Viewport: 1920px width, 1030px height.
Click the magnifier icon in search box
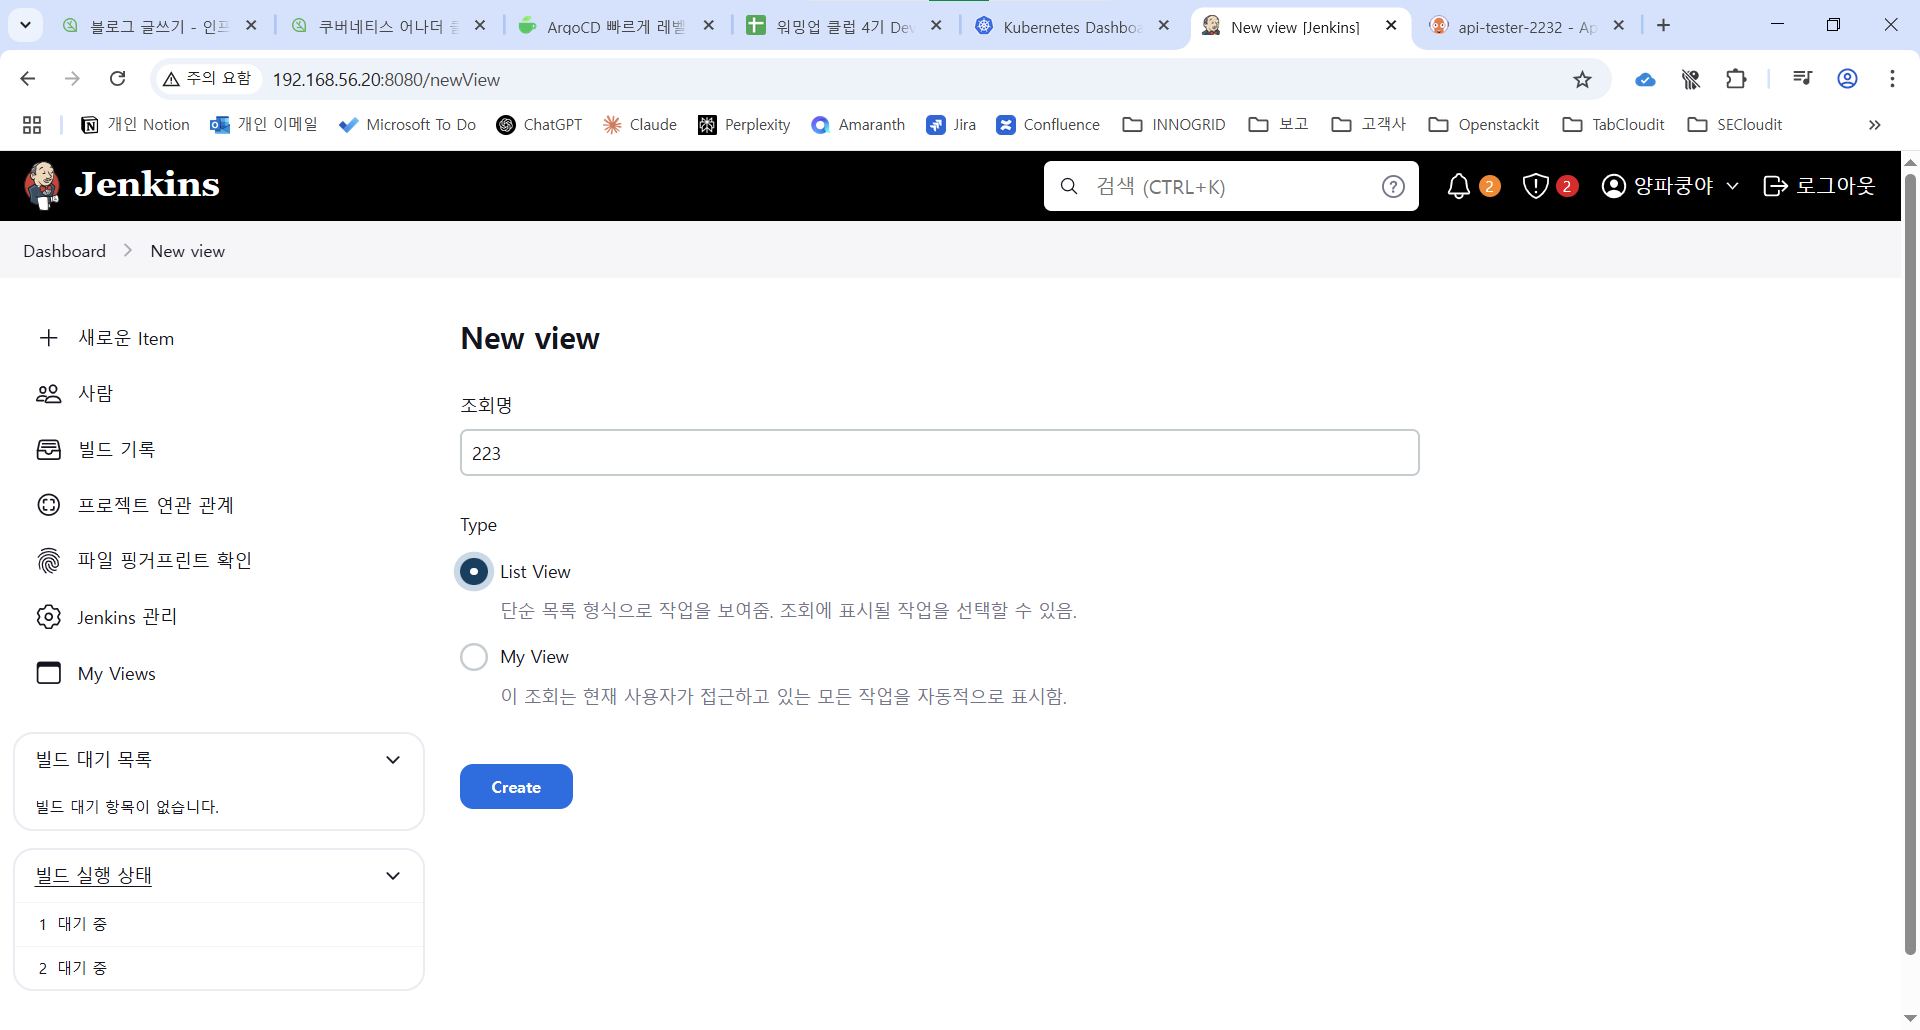(1069, 186)
